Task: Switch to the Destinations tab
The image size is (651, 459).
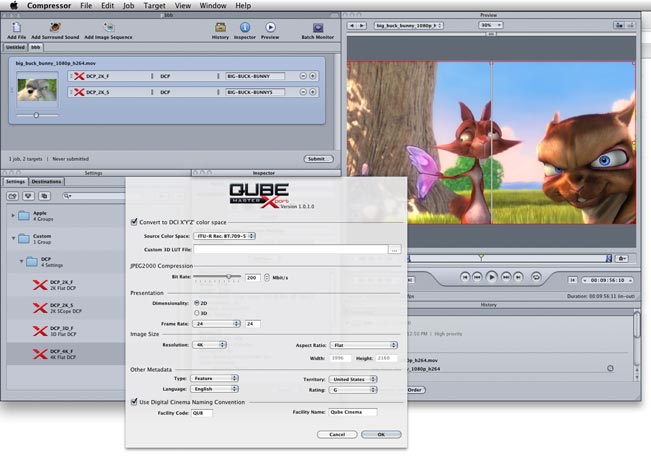Action: pyautogui.click(x=46, y=181)
